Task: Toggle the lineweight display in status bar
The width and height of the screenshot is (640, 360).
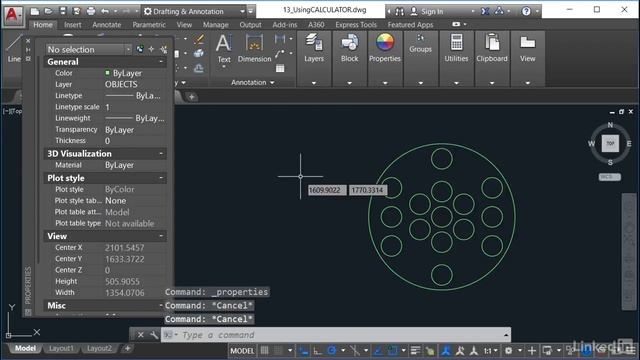Action: [416, 351]
